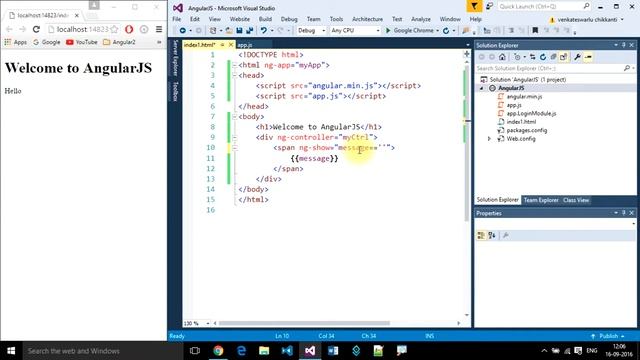Switch to the Team Explorer tab

coord(541,200)
